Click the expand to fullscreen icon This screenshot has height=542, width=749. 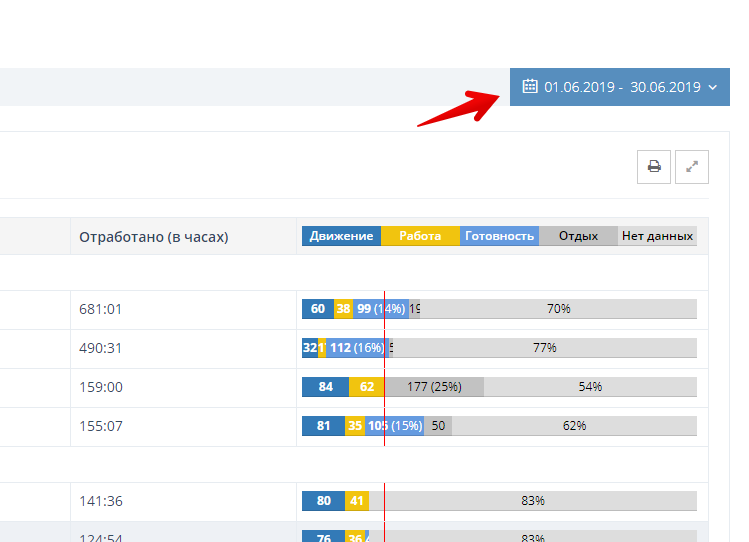(x=692, y=167)
